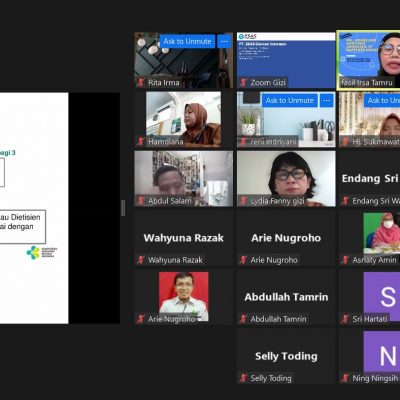Click muted mic icon beside Lydia Fanny gizi

244,201
